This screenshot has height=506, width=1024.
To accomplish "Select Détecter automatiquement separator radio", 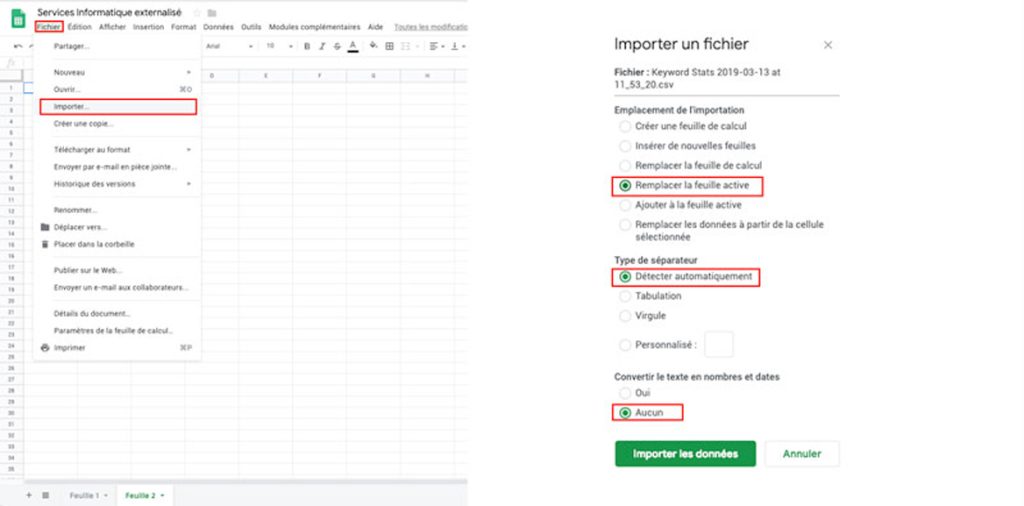I will (625, 277).
